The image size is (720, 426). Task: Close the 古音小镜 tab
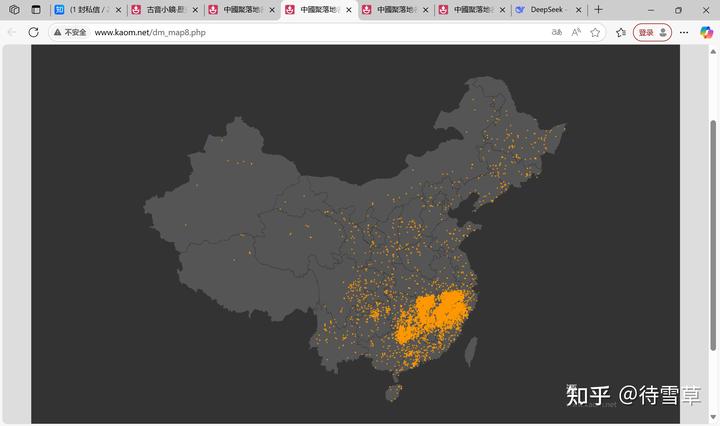point(195,10)
